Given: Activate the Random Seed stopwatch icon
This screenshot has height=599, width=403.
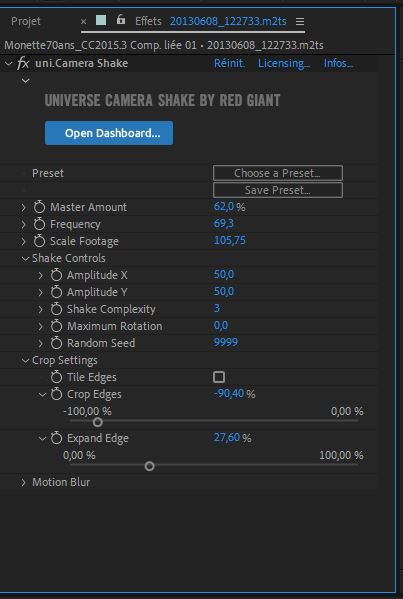Looking at the screenshot, I should coord(56,343).
